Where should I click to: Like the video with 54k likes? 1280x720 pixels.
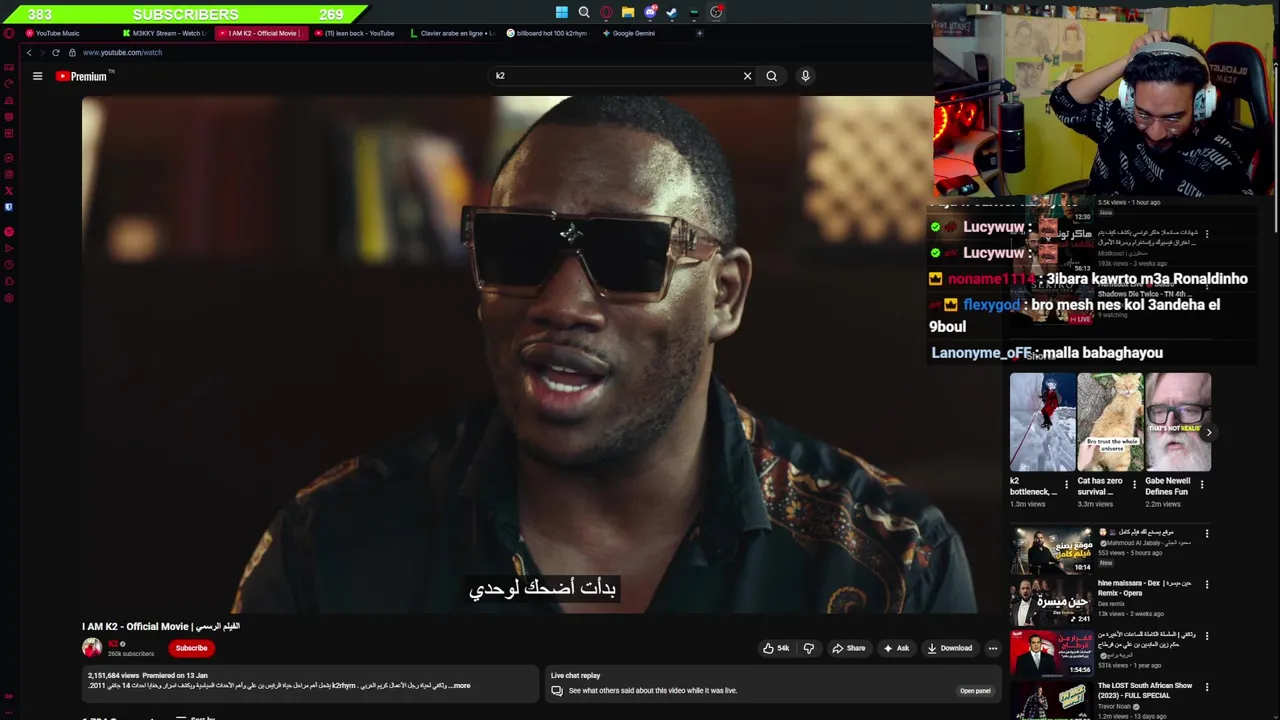coord(776,648)
